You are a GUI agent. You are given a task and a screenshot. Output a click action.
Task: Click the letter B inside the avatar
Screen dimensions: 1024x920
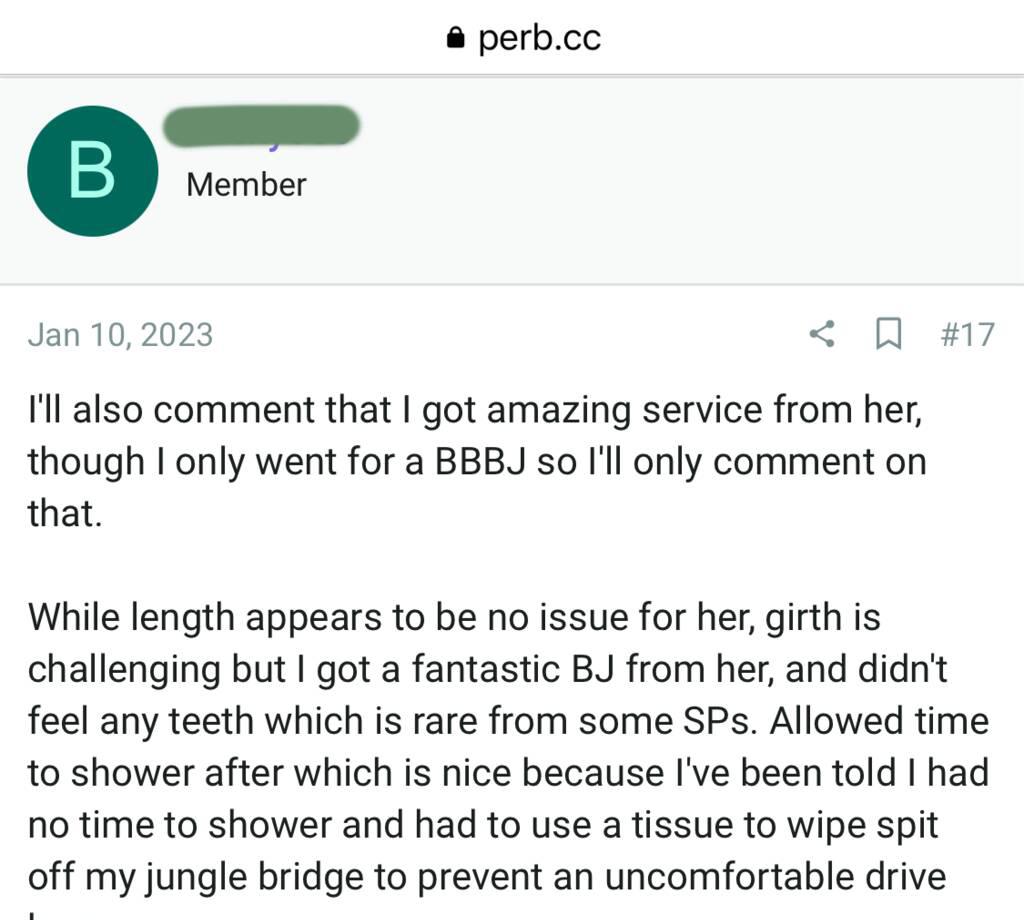click(x=92, y=171)
